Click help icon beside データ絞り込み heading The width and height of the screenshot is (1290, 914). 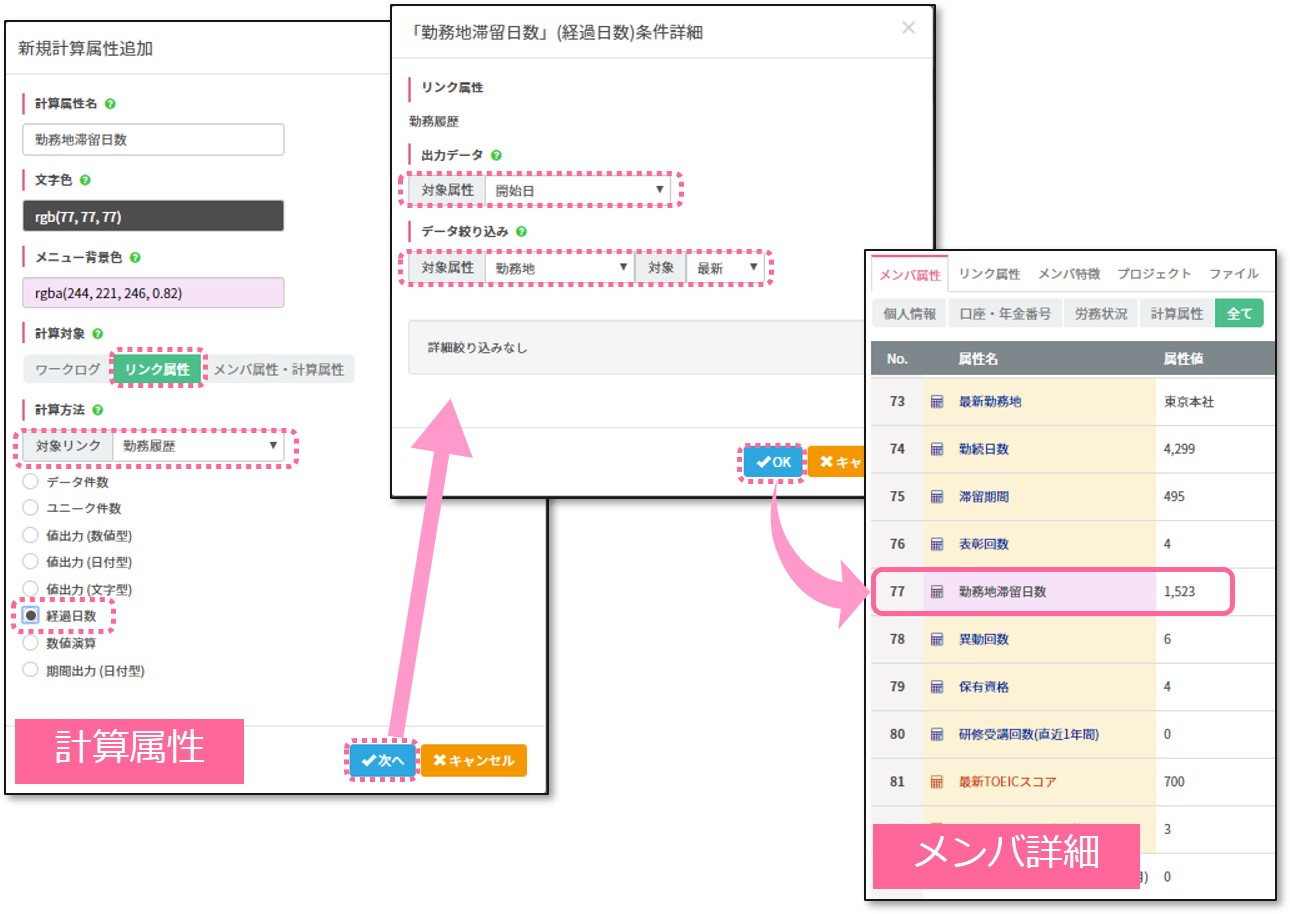click(x=521, y=231)
